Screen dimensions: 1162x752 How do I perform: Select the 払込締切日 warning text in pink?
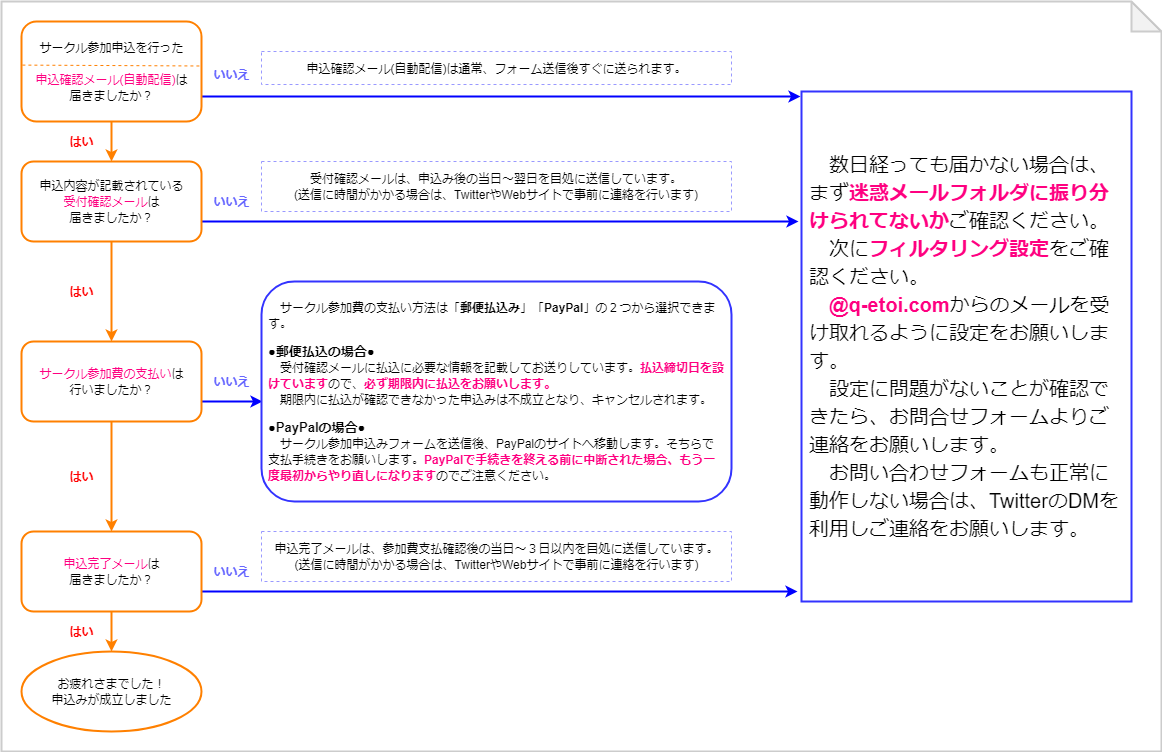coord(682,368)
